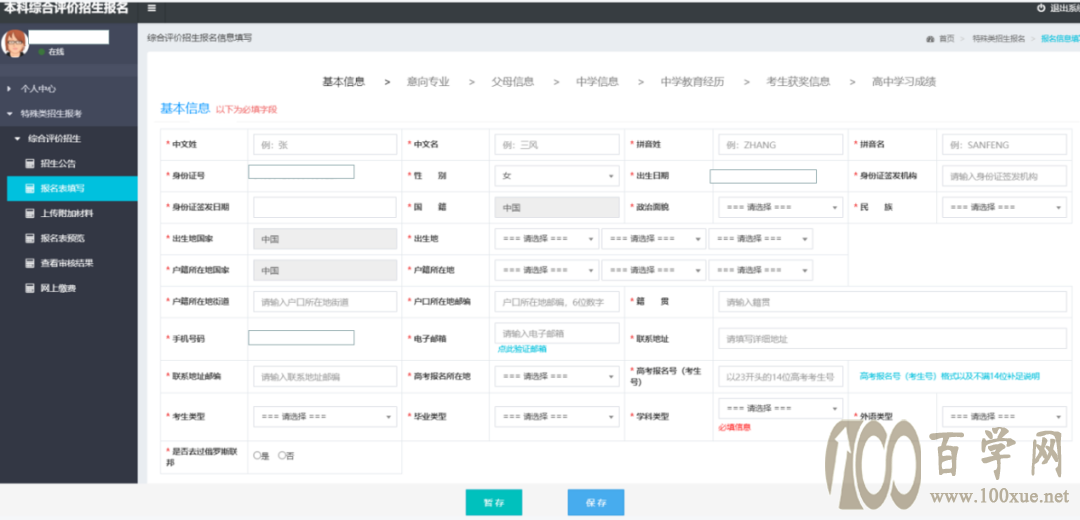Image resolution: width=1080 pixels, height=520 pixels.
Task: Focus the 拼音姓 input field
Action: pos(780,145)
